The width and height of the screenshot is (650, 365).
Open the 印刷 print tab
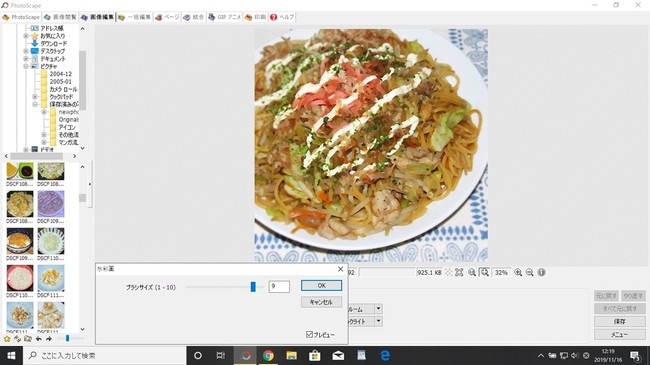tap(255, 17)
